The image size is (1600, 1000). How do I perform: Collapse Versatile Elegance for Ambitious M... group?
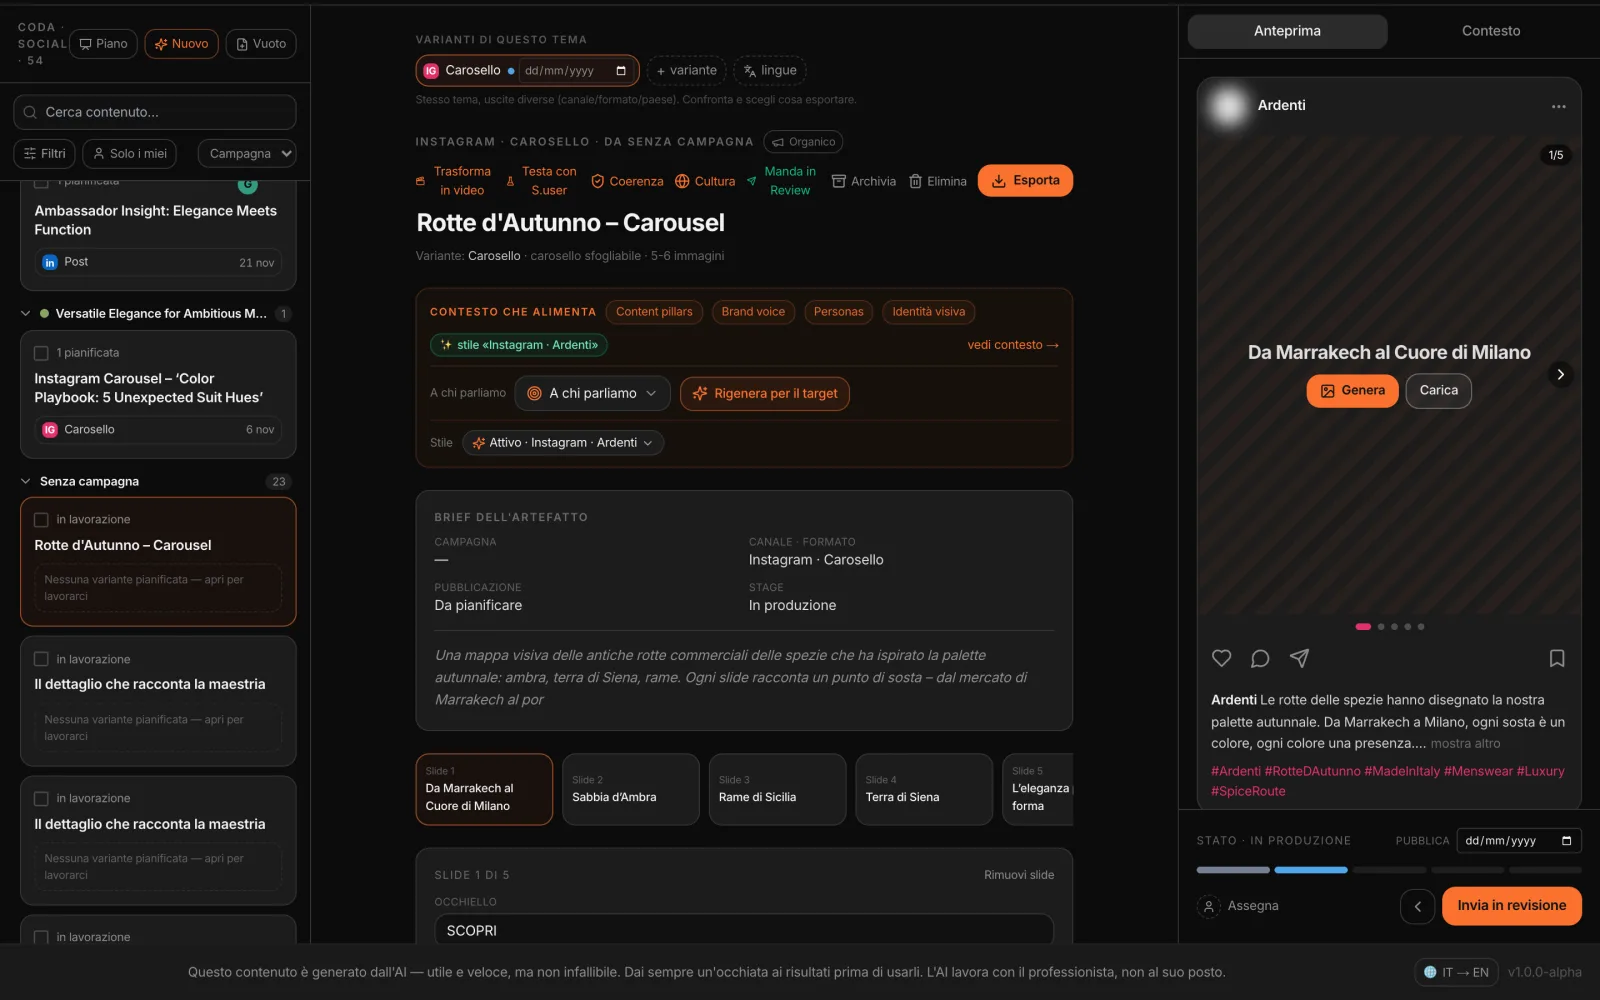coord(26,313)
